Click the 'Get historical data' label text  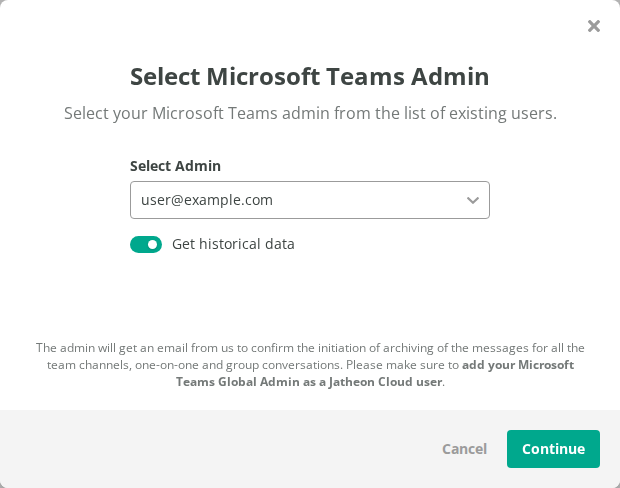pyautogui.click(x=233, y=244)
